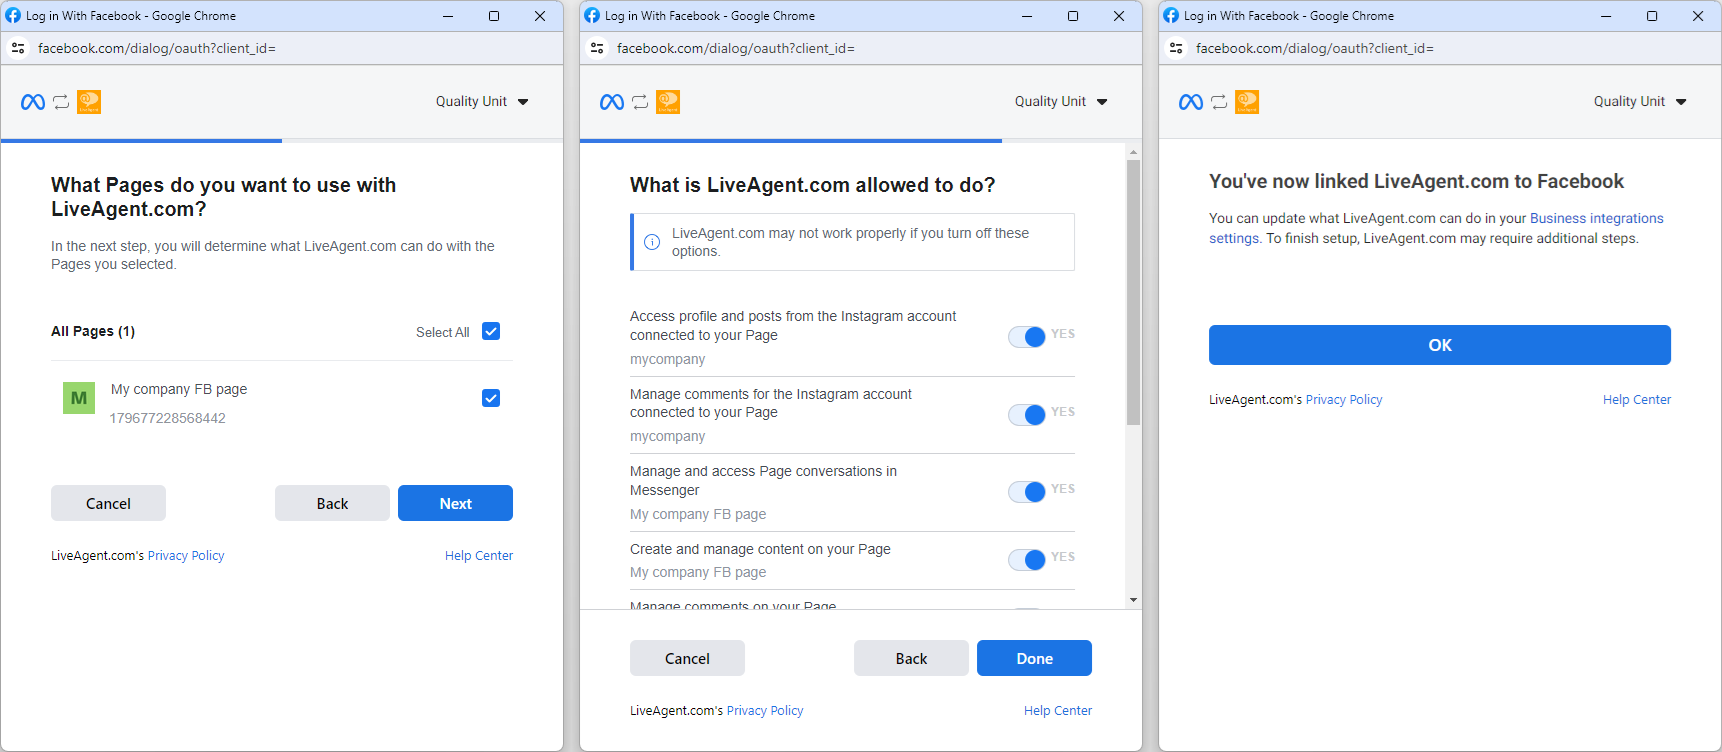
Task: Click the Done button in the permissions dialog
Action: pos(1034,658)
